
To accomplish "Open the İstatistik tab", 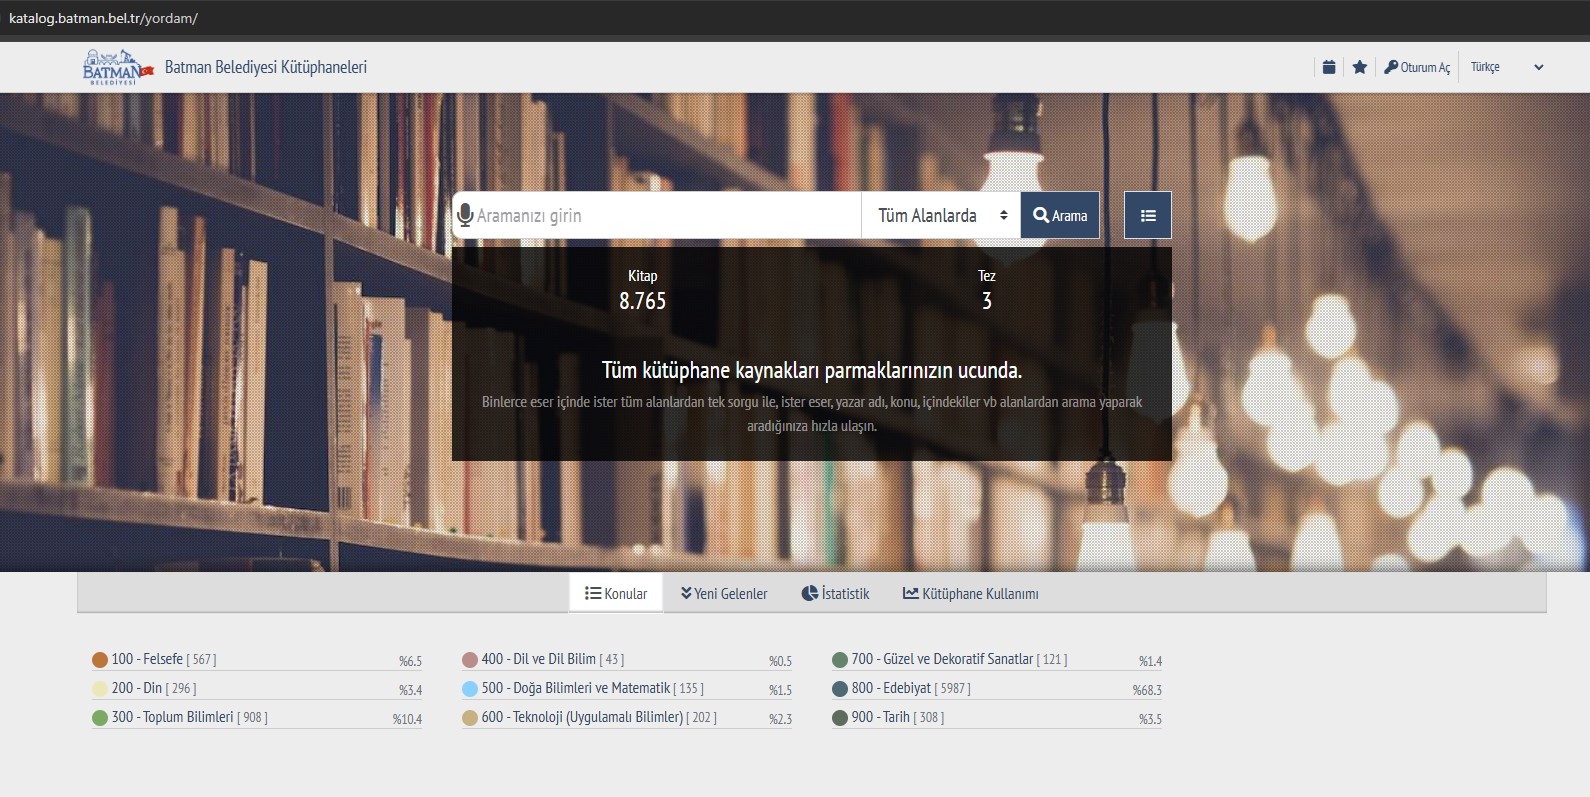I will pos(835,593).
